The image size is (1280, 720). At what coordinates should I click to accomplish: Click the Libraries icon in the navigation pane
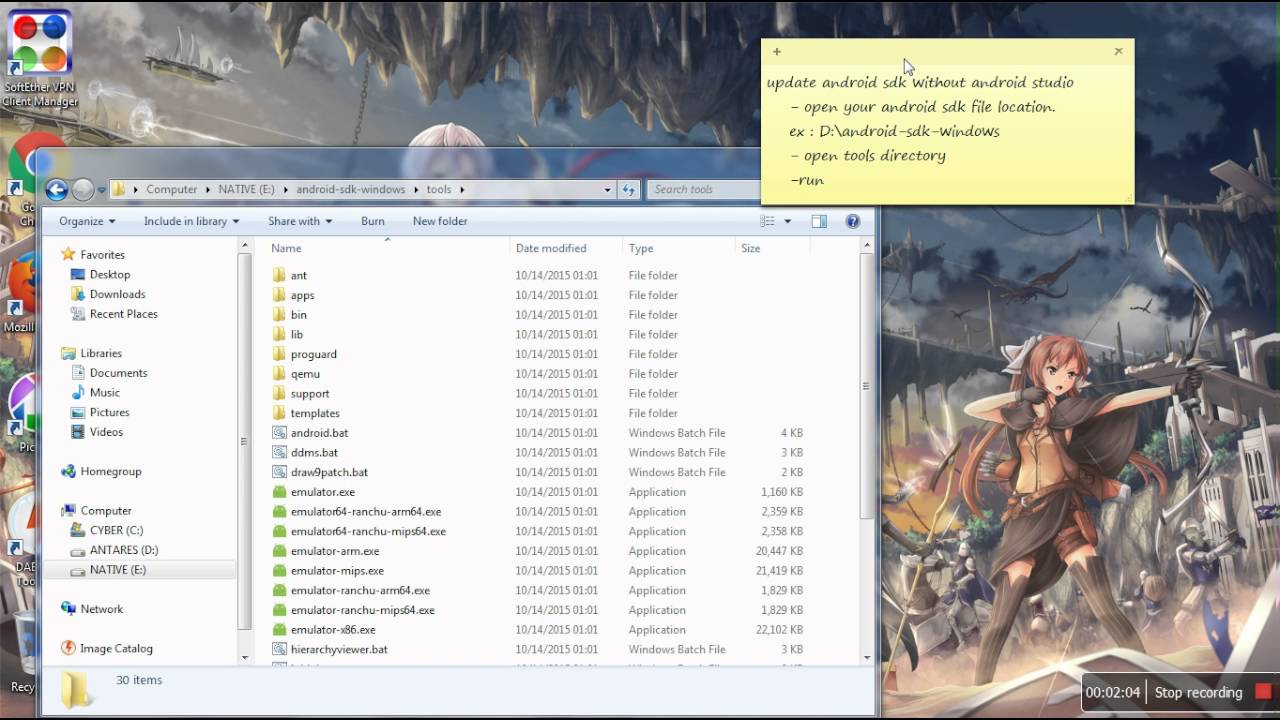point(68,353)
